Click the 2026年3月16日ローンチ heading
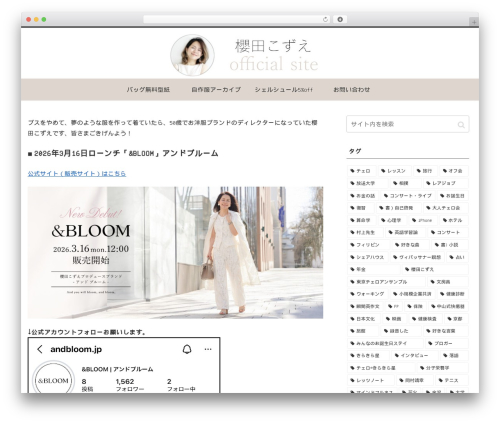500x423 pixels. point(123,153)
